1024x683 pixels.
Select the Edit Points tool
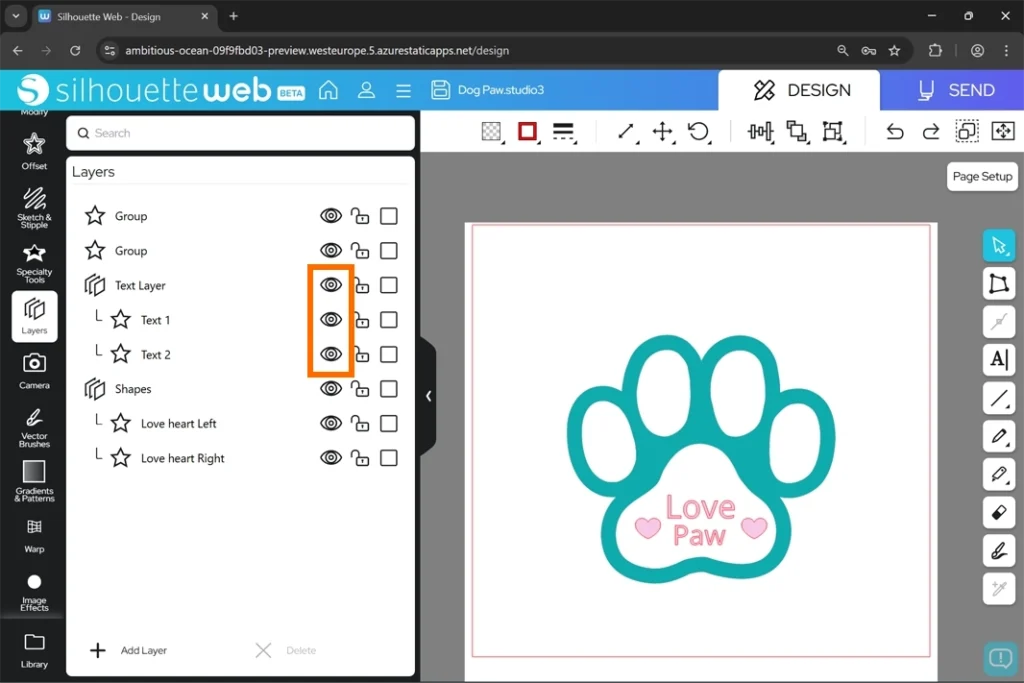[998, 284]
